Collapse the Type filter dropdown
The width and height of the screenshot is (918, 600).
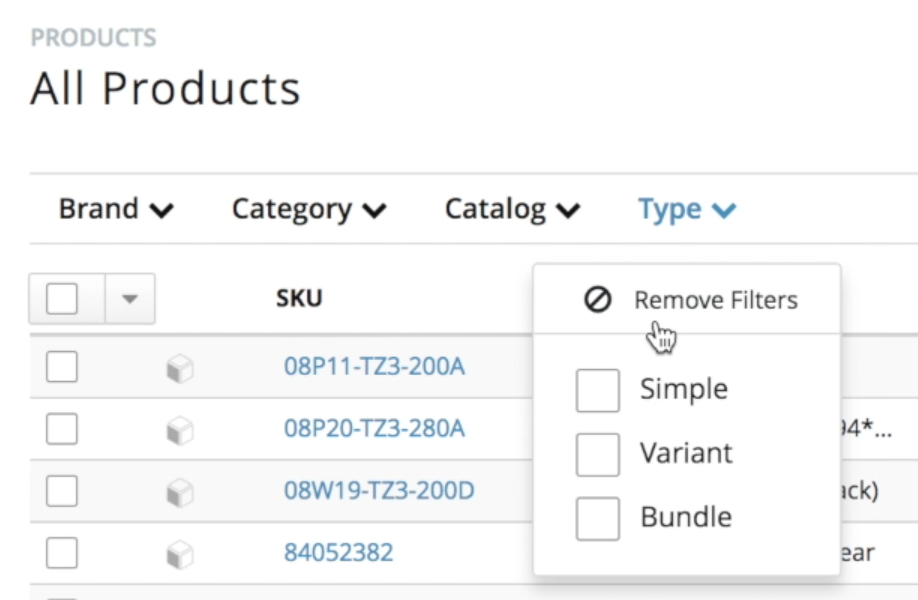point(687,209)
